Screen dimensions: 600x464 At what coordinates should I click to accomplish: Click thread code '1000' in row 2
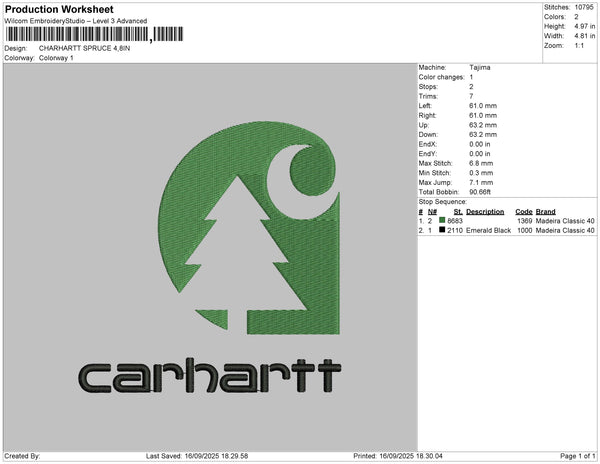[x=525, y=230]
